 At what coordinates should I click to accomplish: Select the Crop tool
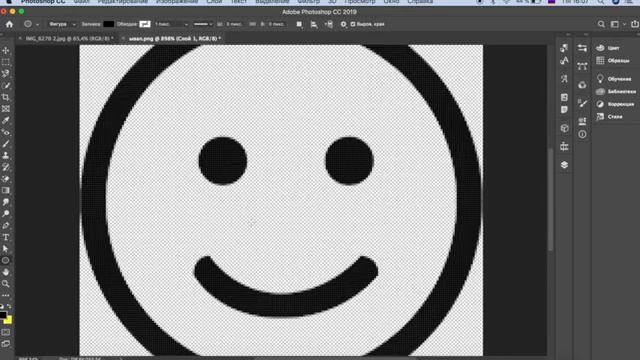coord(6,97)
